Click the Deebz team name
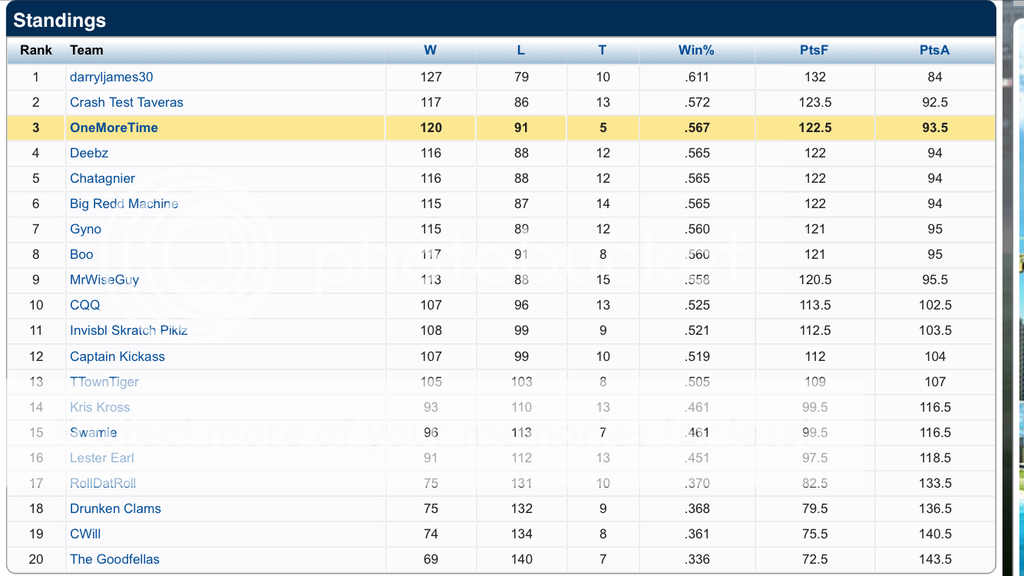The width and height of the screenshot is (1024, 576). 89,153
